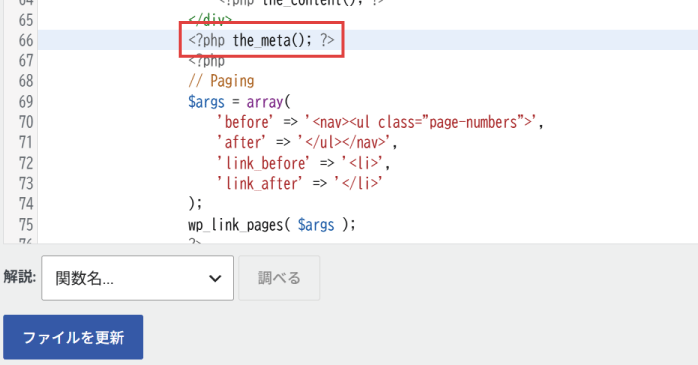Image resolution: width=698 pixels, height=365 pixels.
Task: Click the 'before' key on line 70
Action: [244, 122]
